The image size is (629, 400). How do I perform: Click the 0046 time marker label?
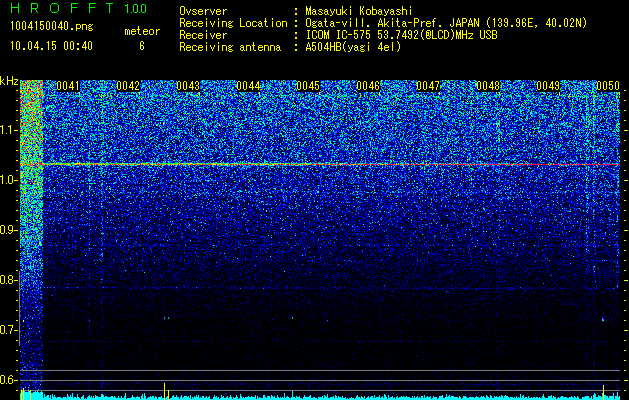click(368, 86)
